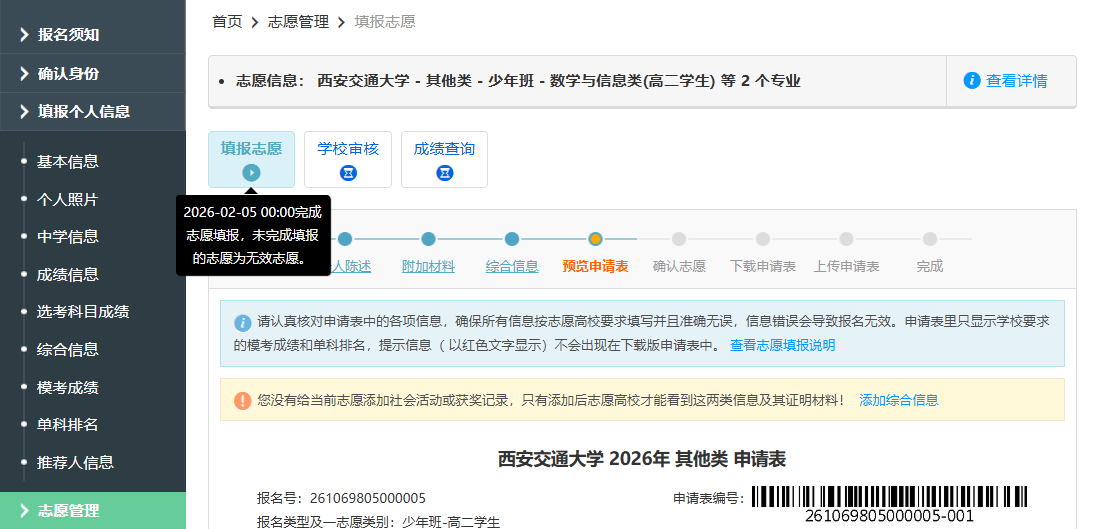The height and width of the screenshot is (529, 1097).
Task: Click the blue info icon beside 查看详情
Action: pos(971,81)
